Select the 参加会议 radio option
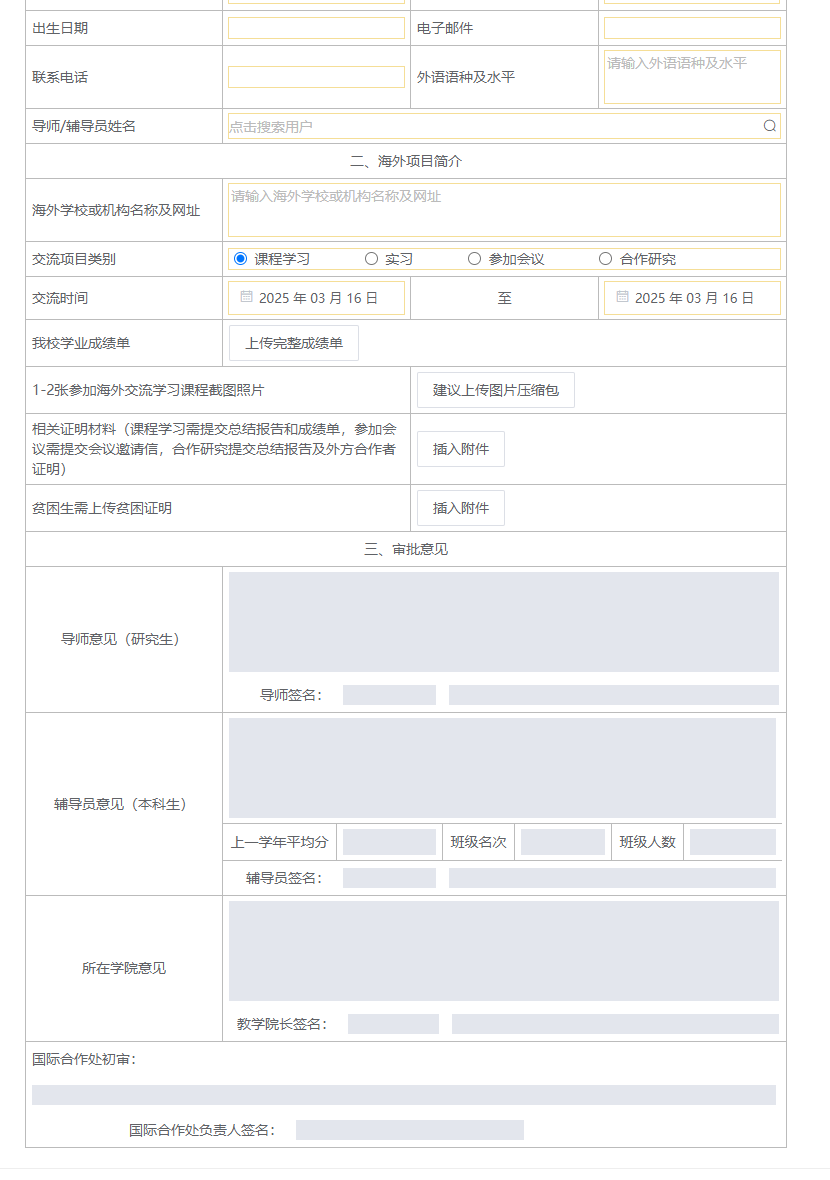This screenshot has height=1180, width=830. tap(475, 259)
